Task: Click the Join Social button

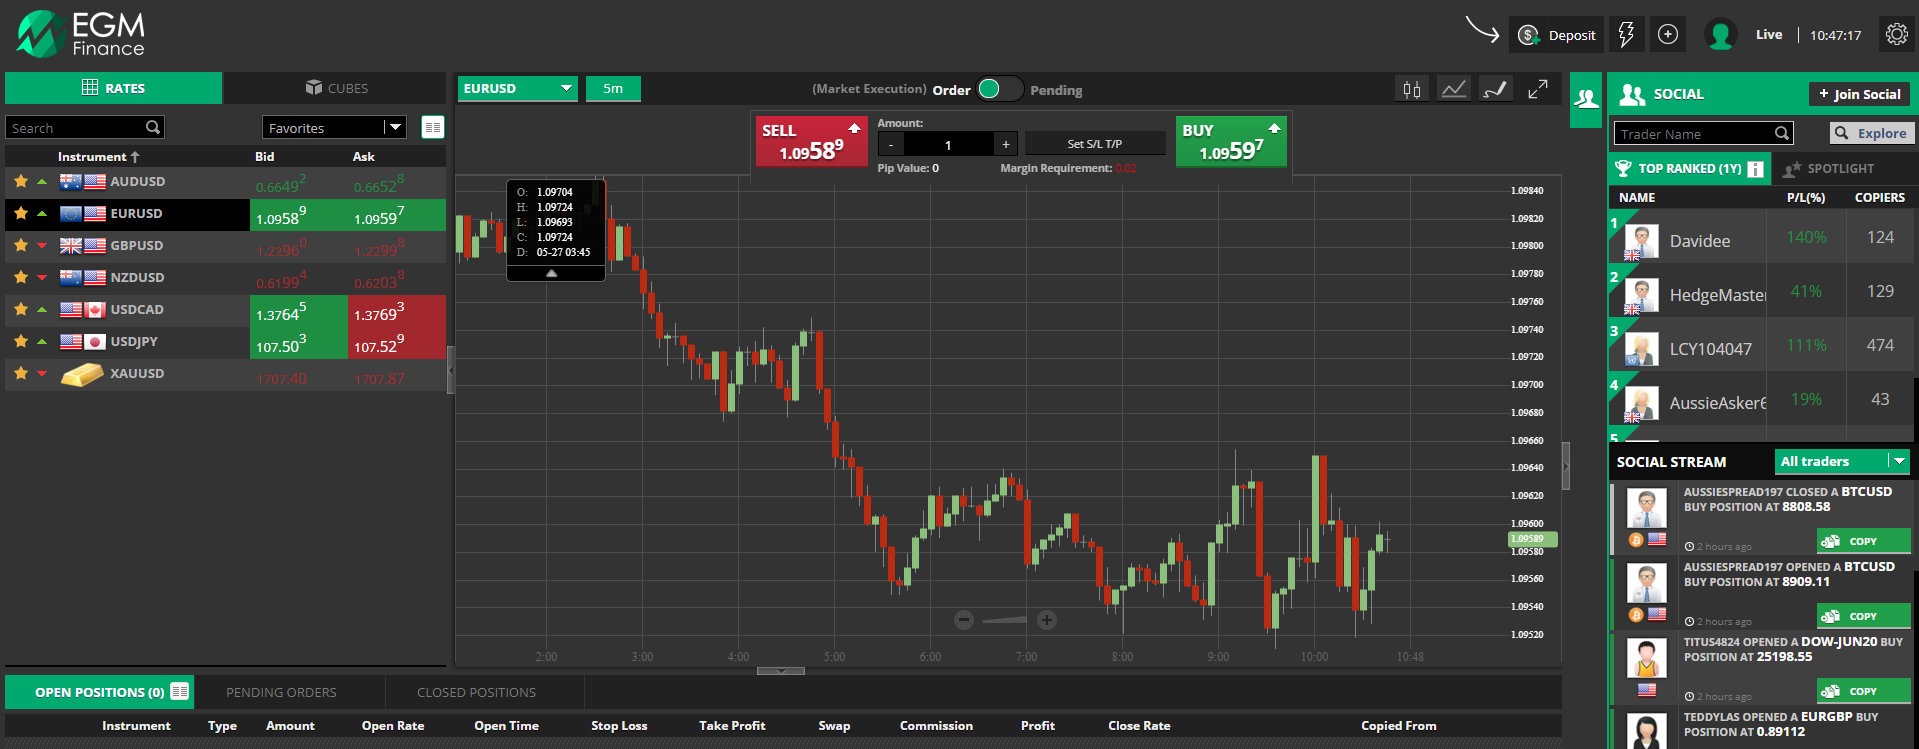Action: tap(1859, 94)
